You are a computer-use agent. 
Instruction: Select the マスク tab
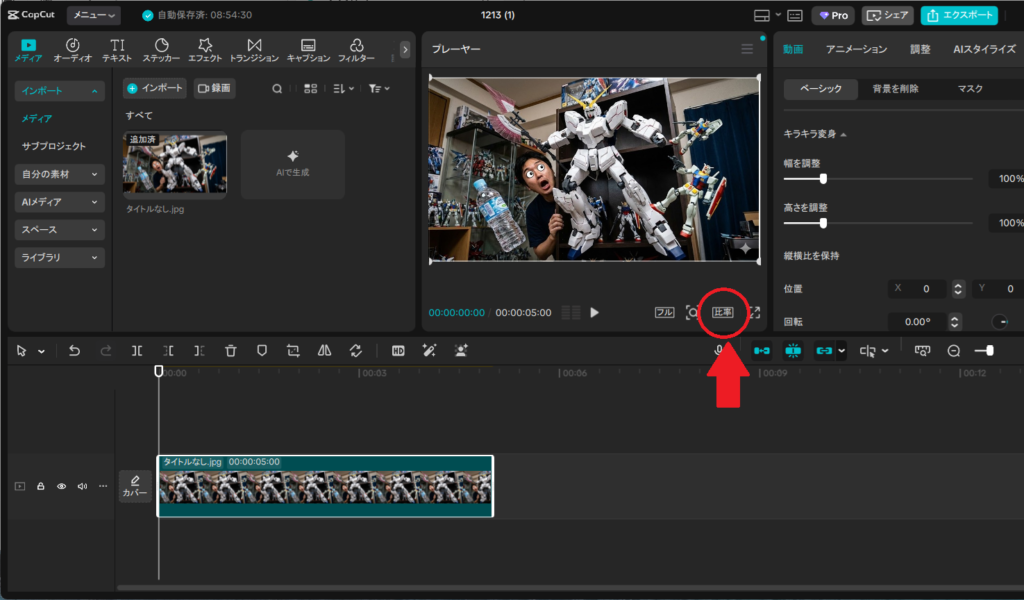(970, 89)
